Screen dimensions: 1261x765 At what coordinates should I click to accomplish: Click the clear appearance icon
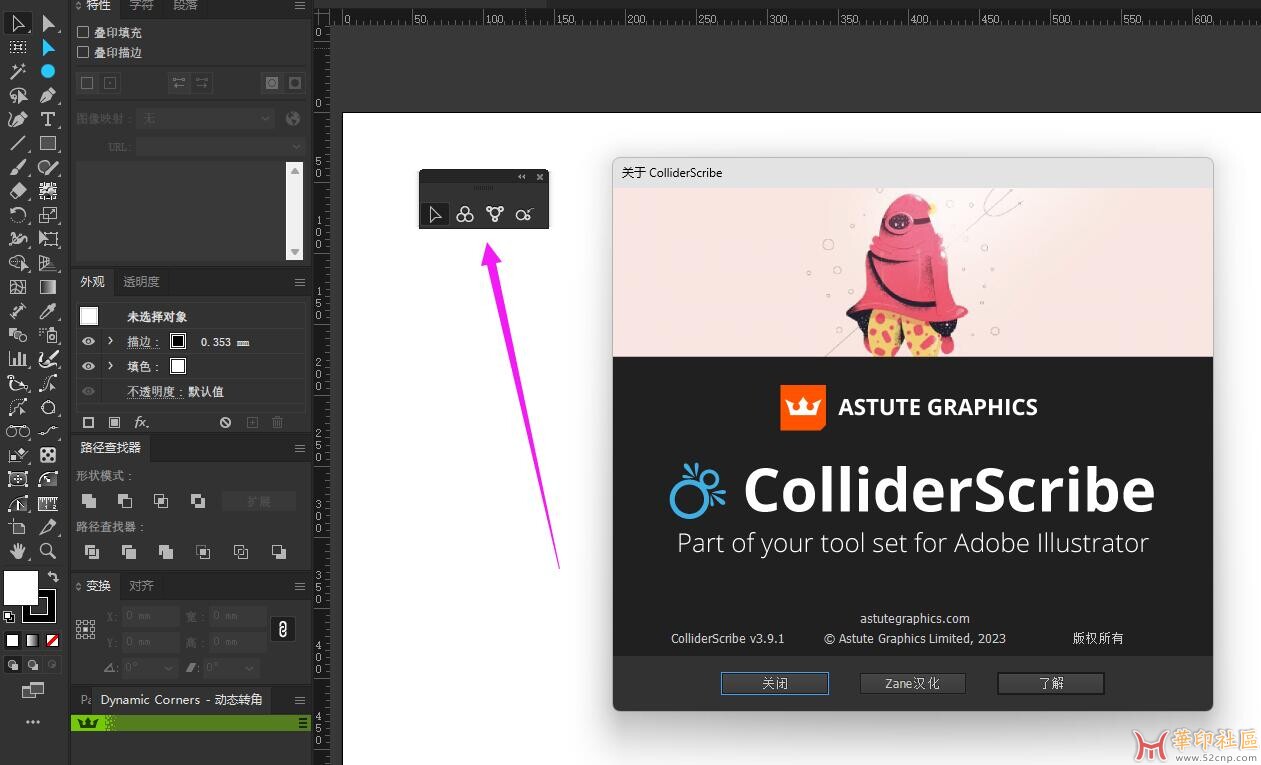pos(226,422)
